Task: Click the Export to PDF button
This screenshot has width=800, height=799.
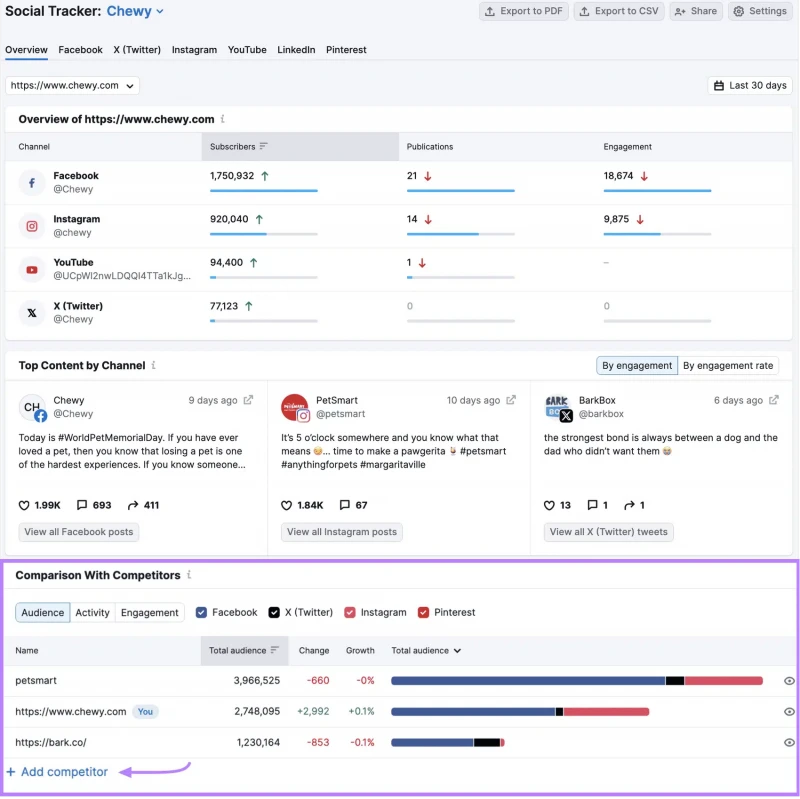Action: coord(523,11)
